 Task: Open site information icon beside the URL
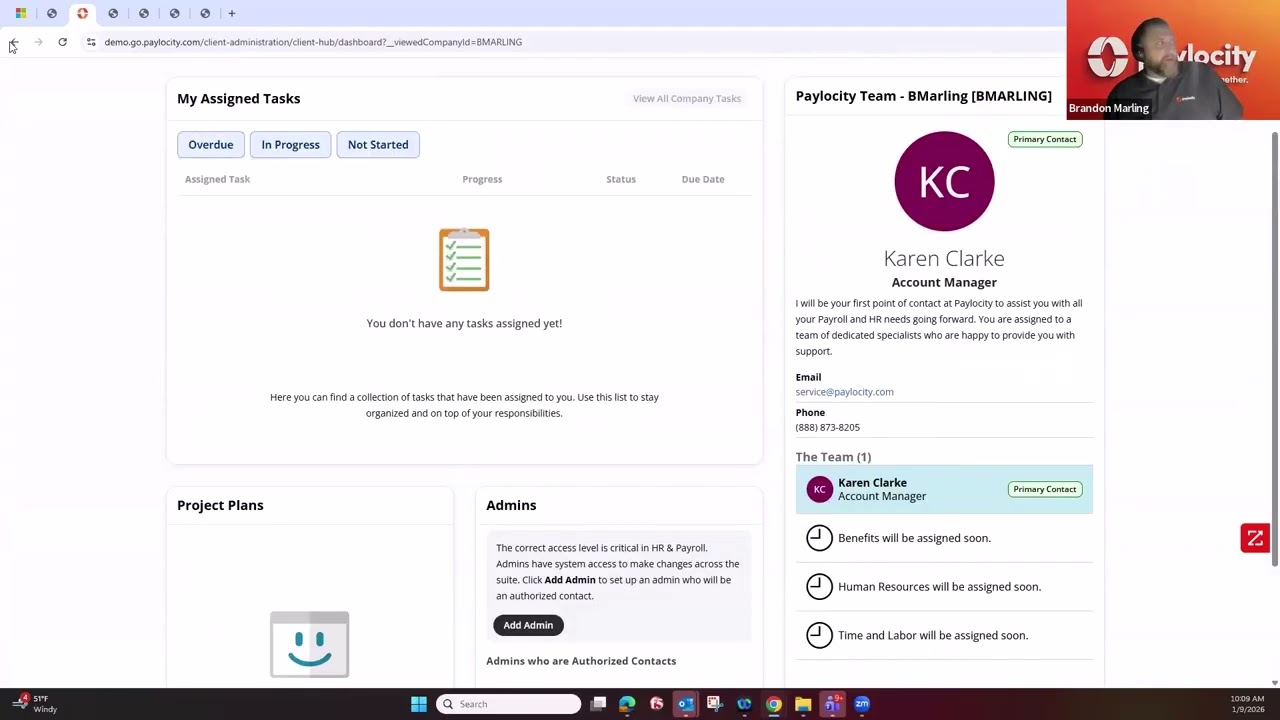point(91,42)
